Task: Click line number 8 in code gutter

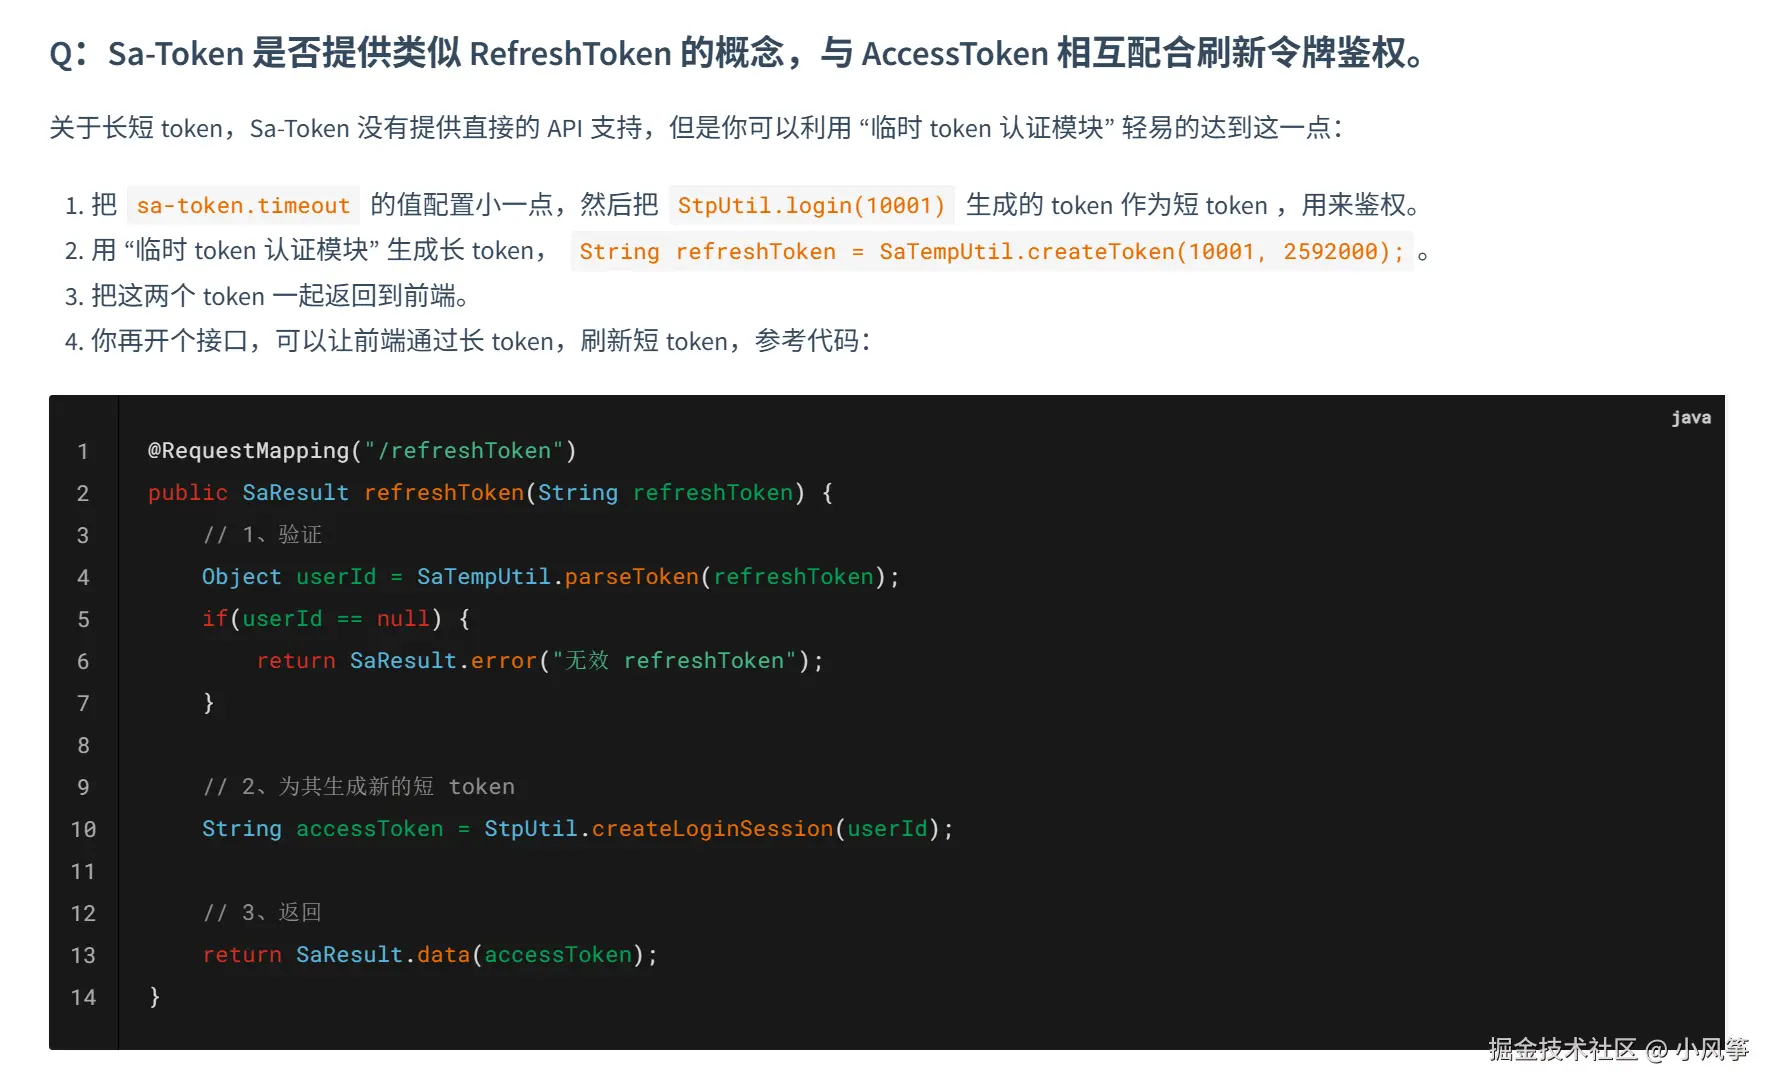Action: [83, 746]
